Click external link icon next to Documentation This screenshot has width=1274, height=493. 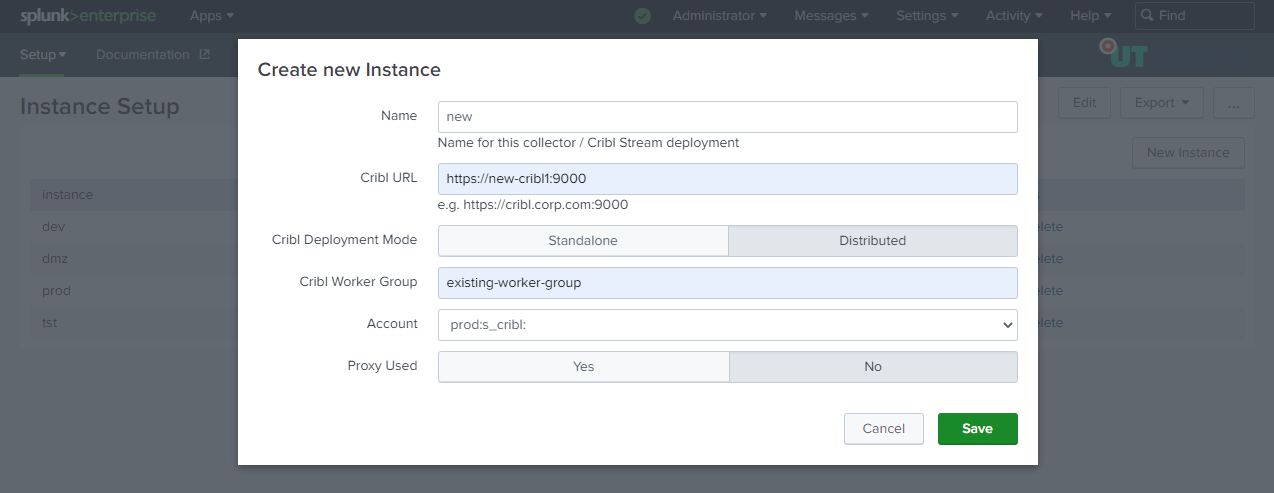point(205,55)
